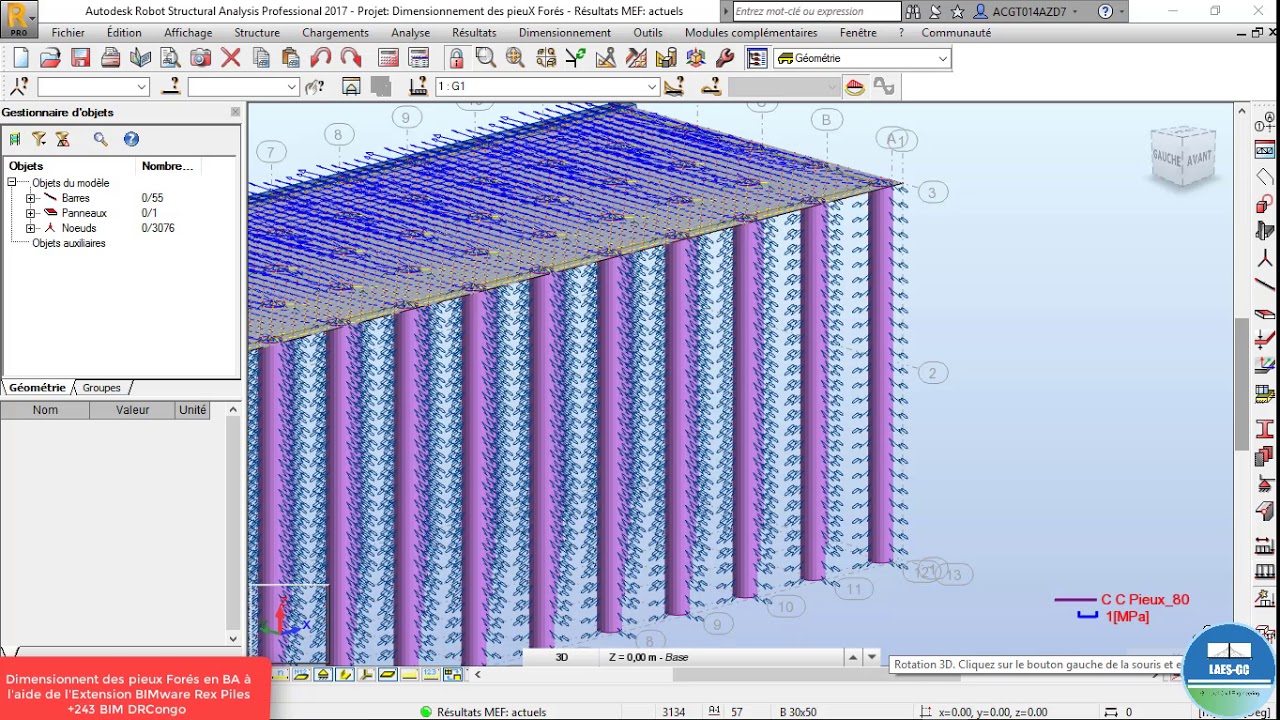This screenshot has width=1280, height=720.
Task: Open the Résultats menu
Action: [474, 32]
